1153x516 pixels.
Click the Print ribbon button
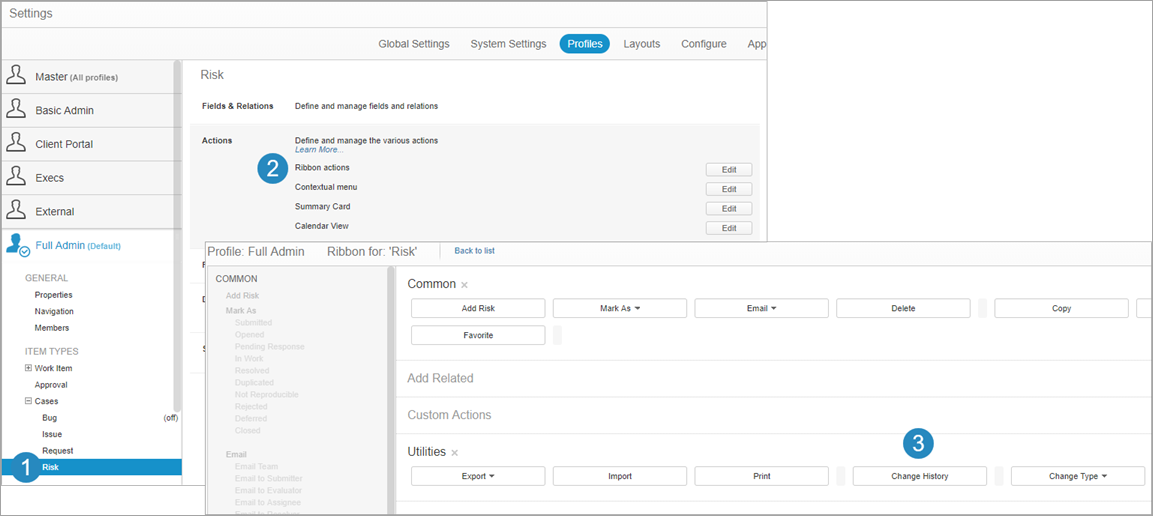[x=761, y=476]
